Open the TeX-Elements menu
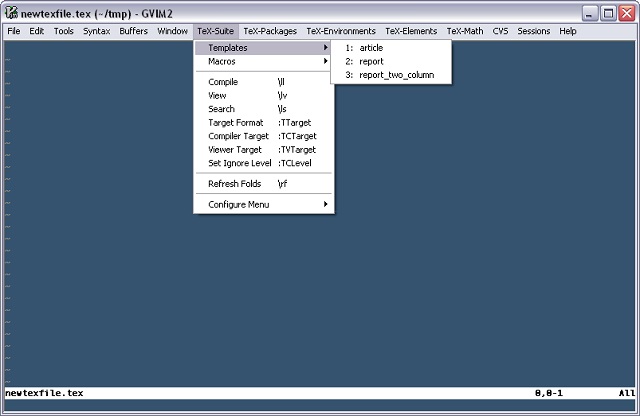Image resolution: width=640 pixels, height=416 pixels. pos(411,31)
